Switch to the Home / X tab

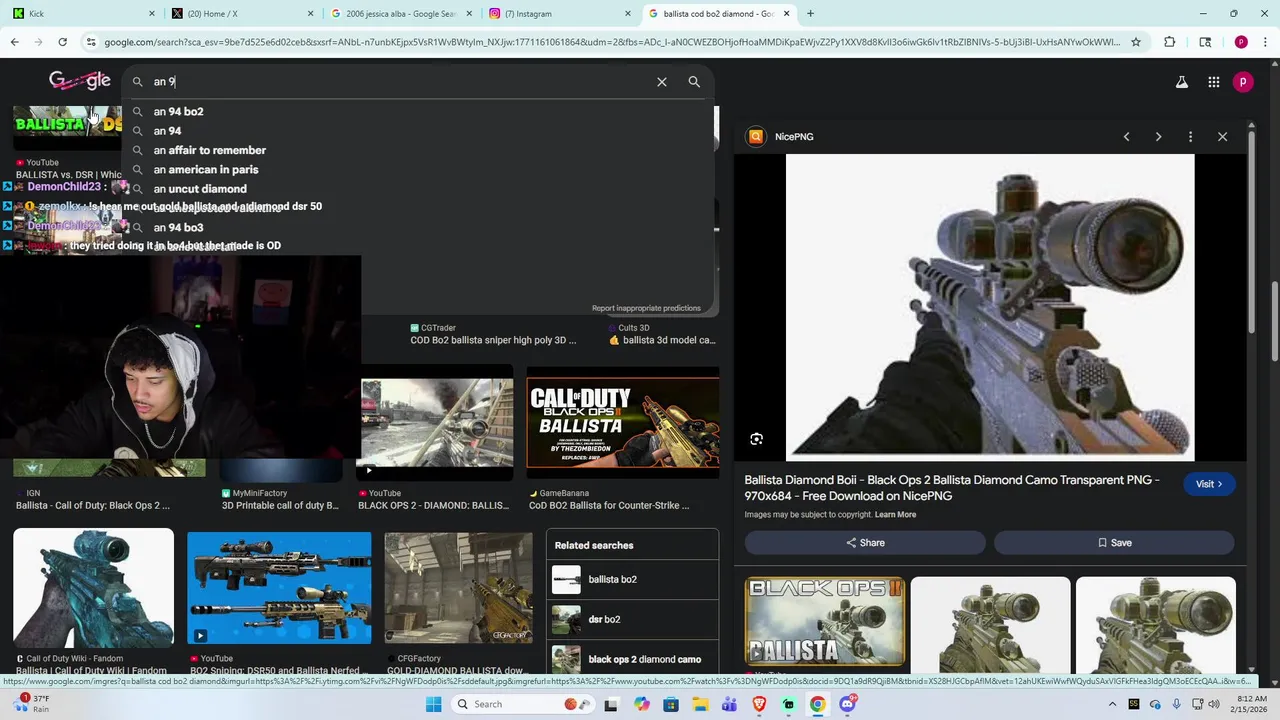pyautogui.click(x=240, y=14)
